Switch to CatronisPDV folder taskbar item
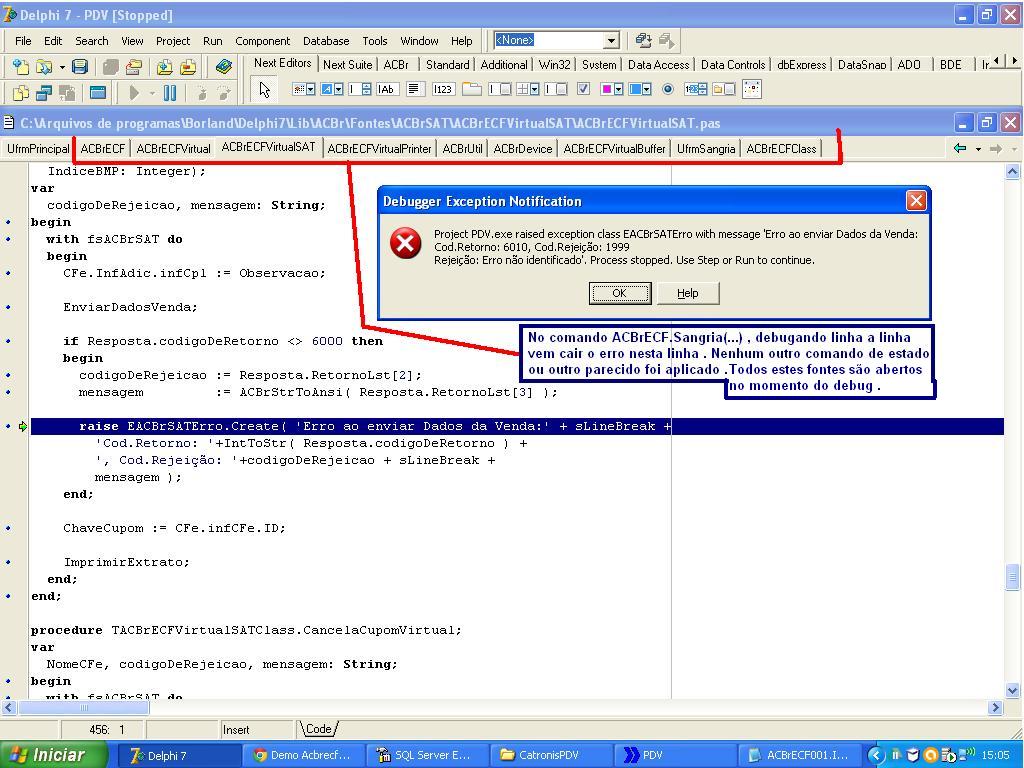 549,755
